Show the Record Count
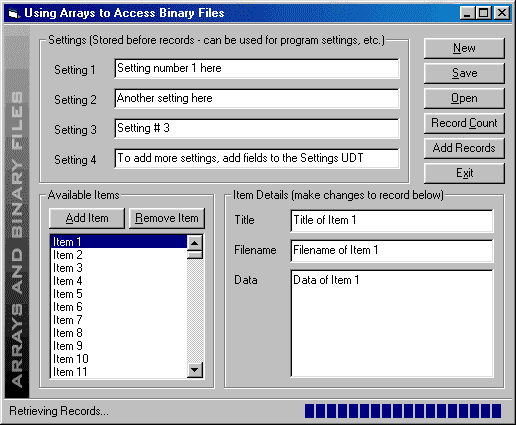 (464, 123)
